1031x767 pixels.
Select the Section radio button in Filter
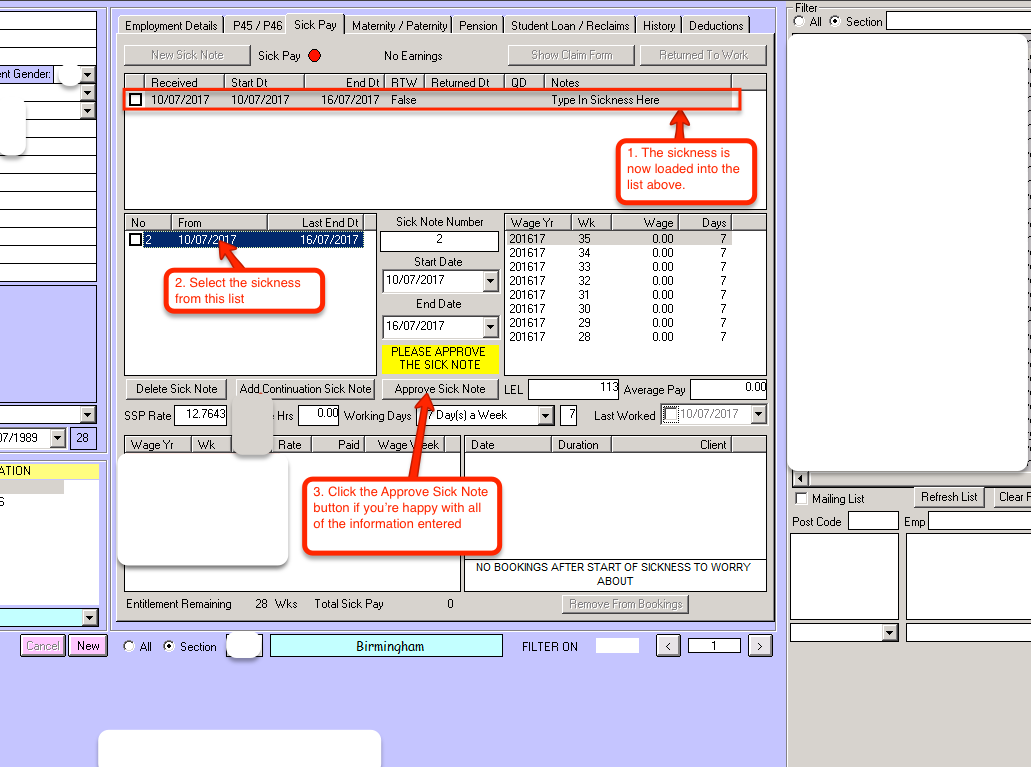[835, 21]
